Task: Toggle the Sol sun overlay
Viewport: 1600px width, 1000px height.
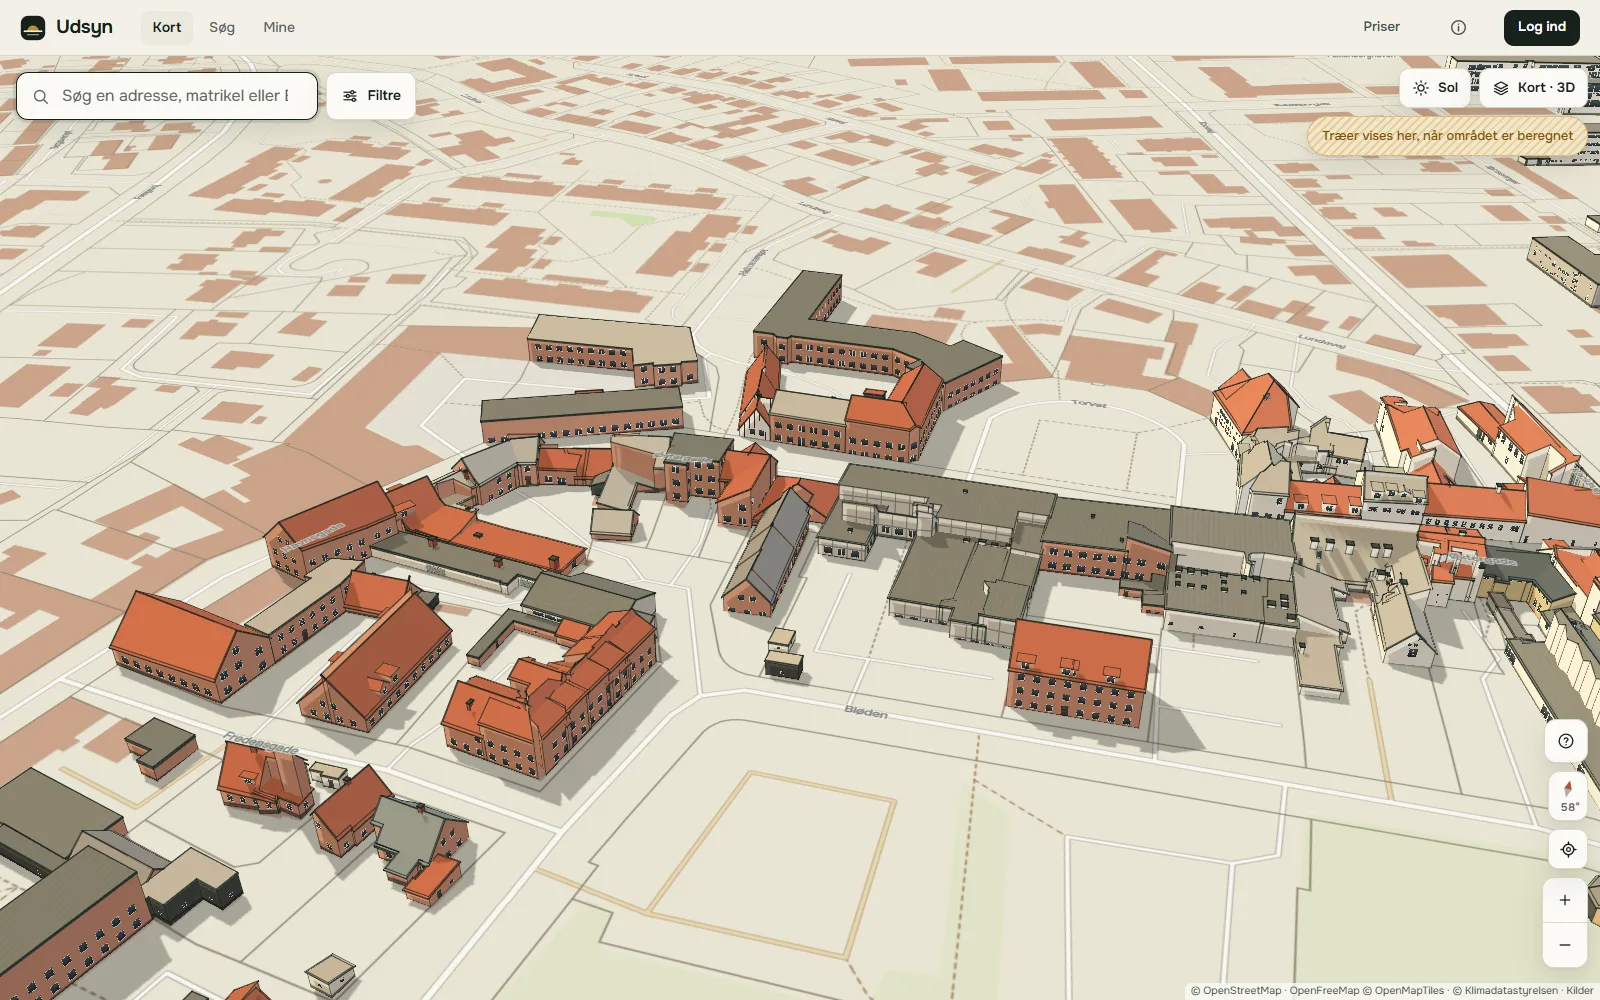Action: click(1435, 88)
